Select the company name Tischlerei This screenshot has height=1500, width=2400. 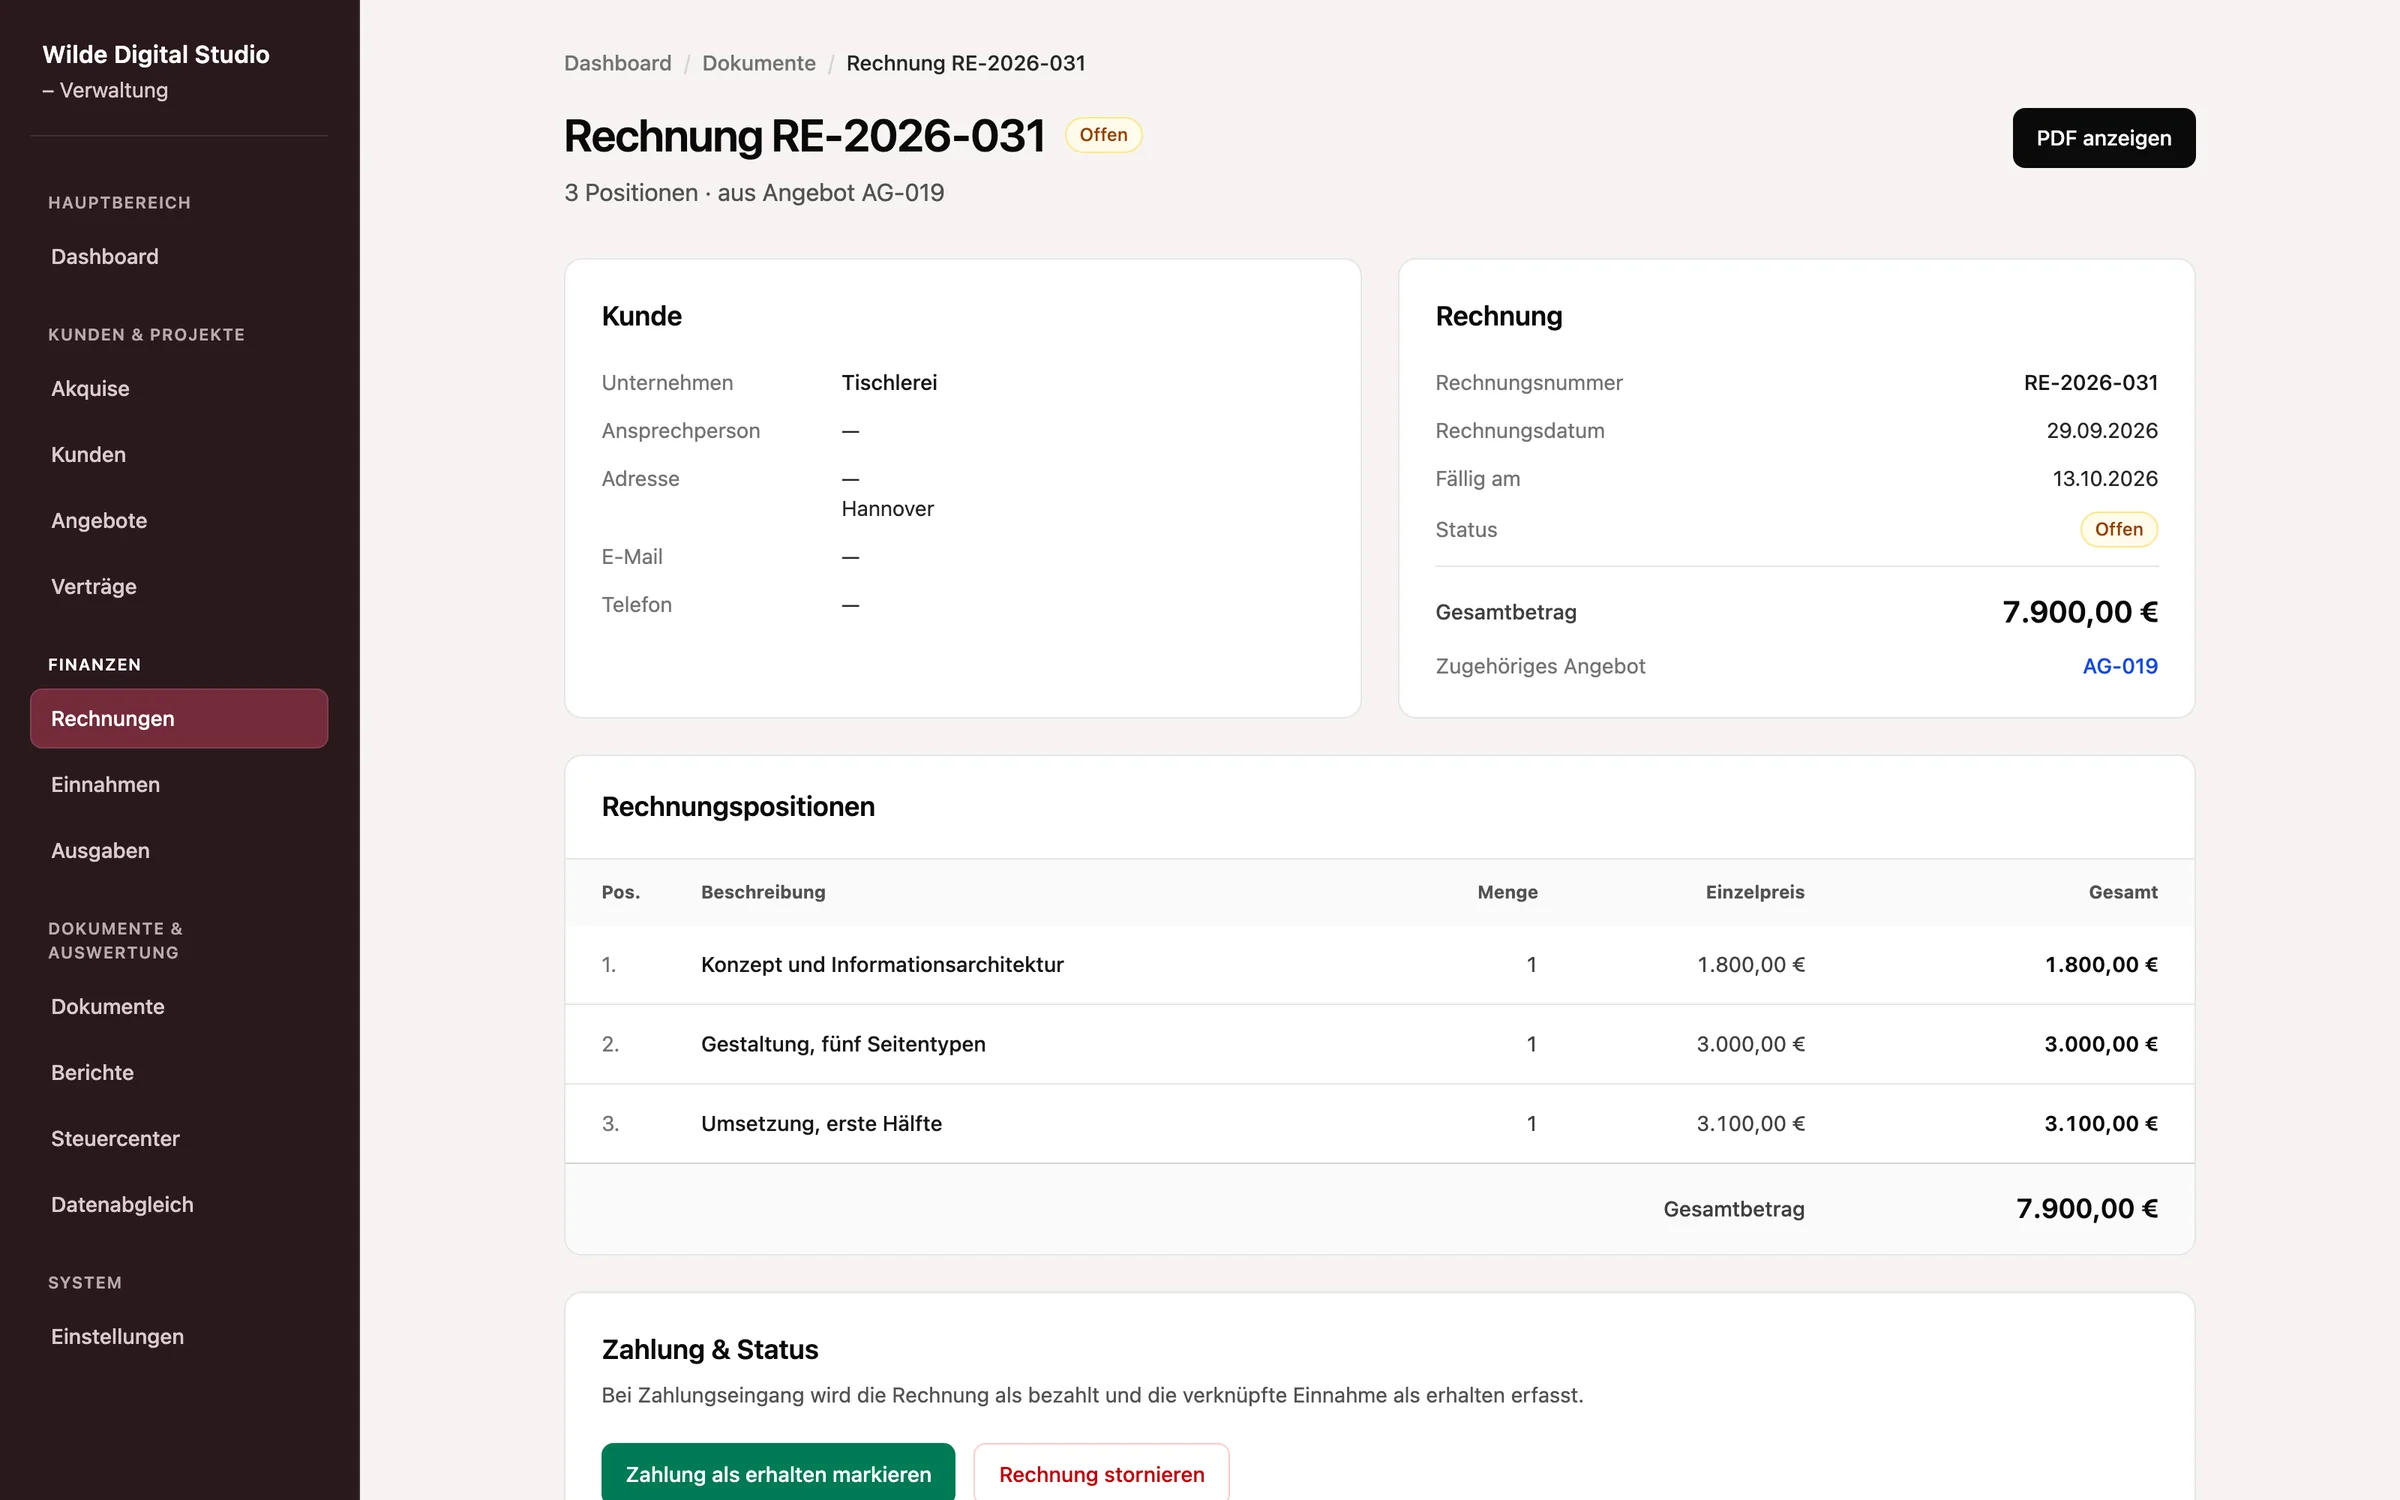click(889, 383)
